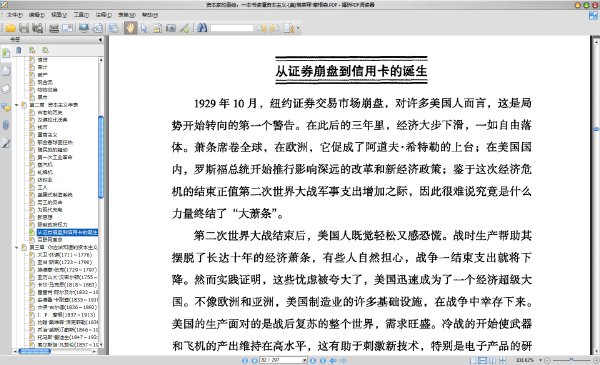Open the search options dropdown arrow in toolbar
This screenshot has width=600, height=365.
pyautogui.click(x=298, y=28)
